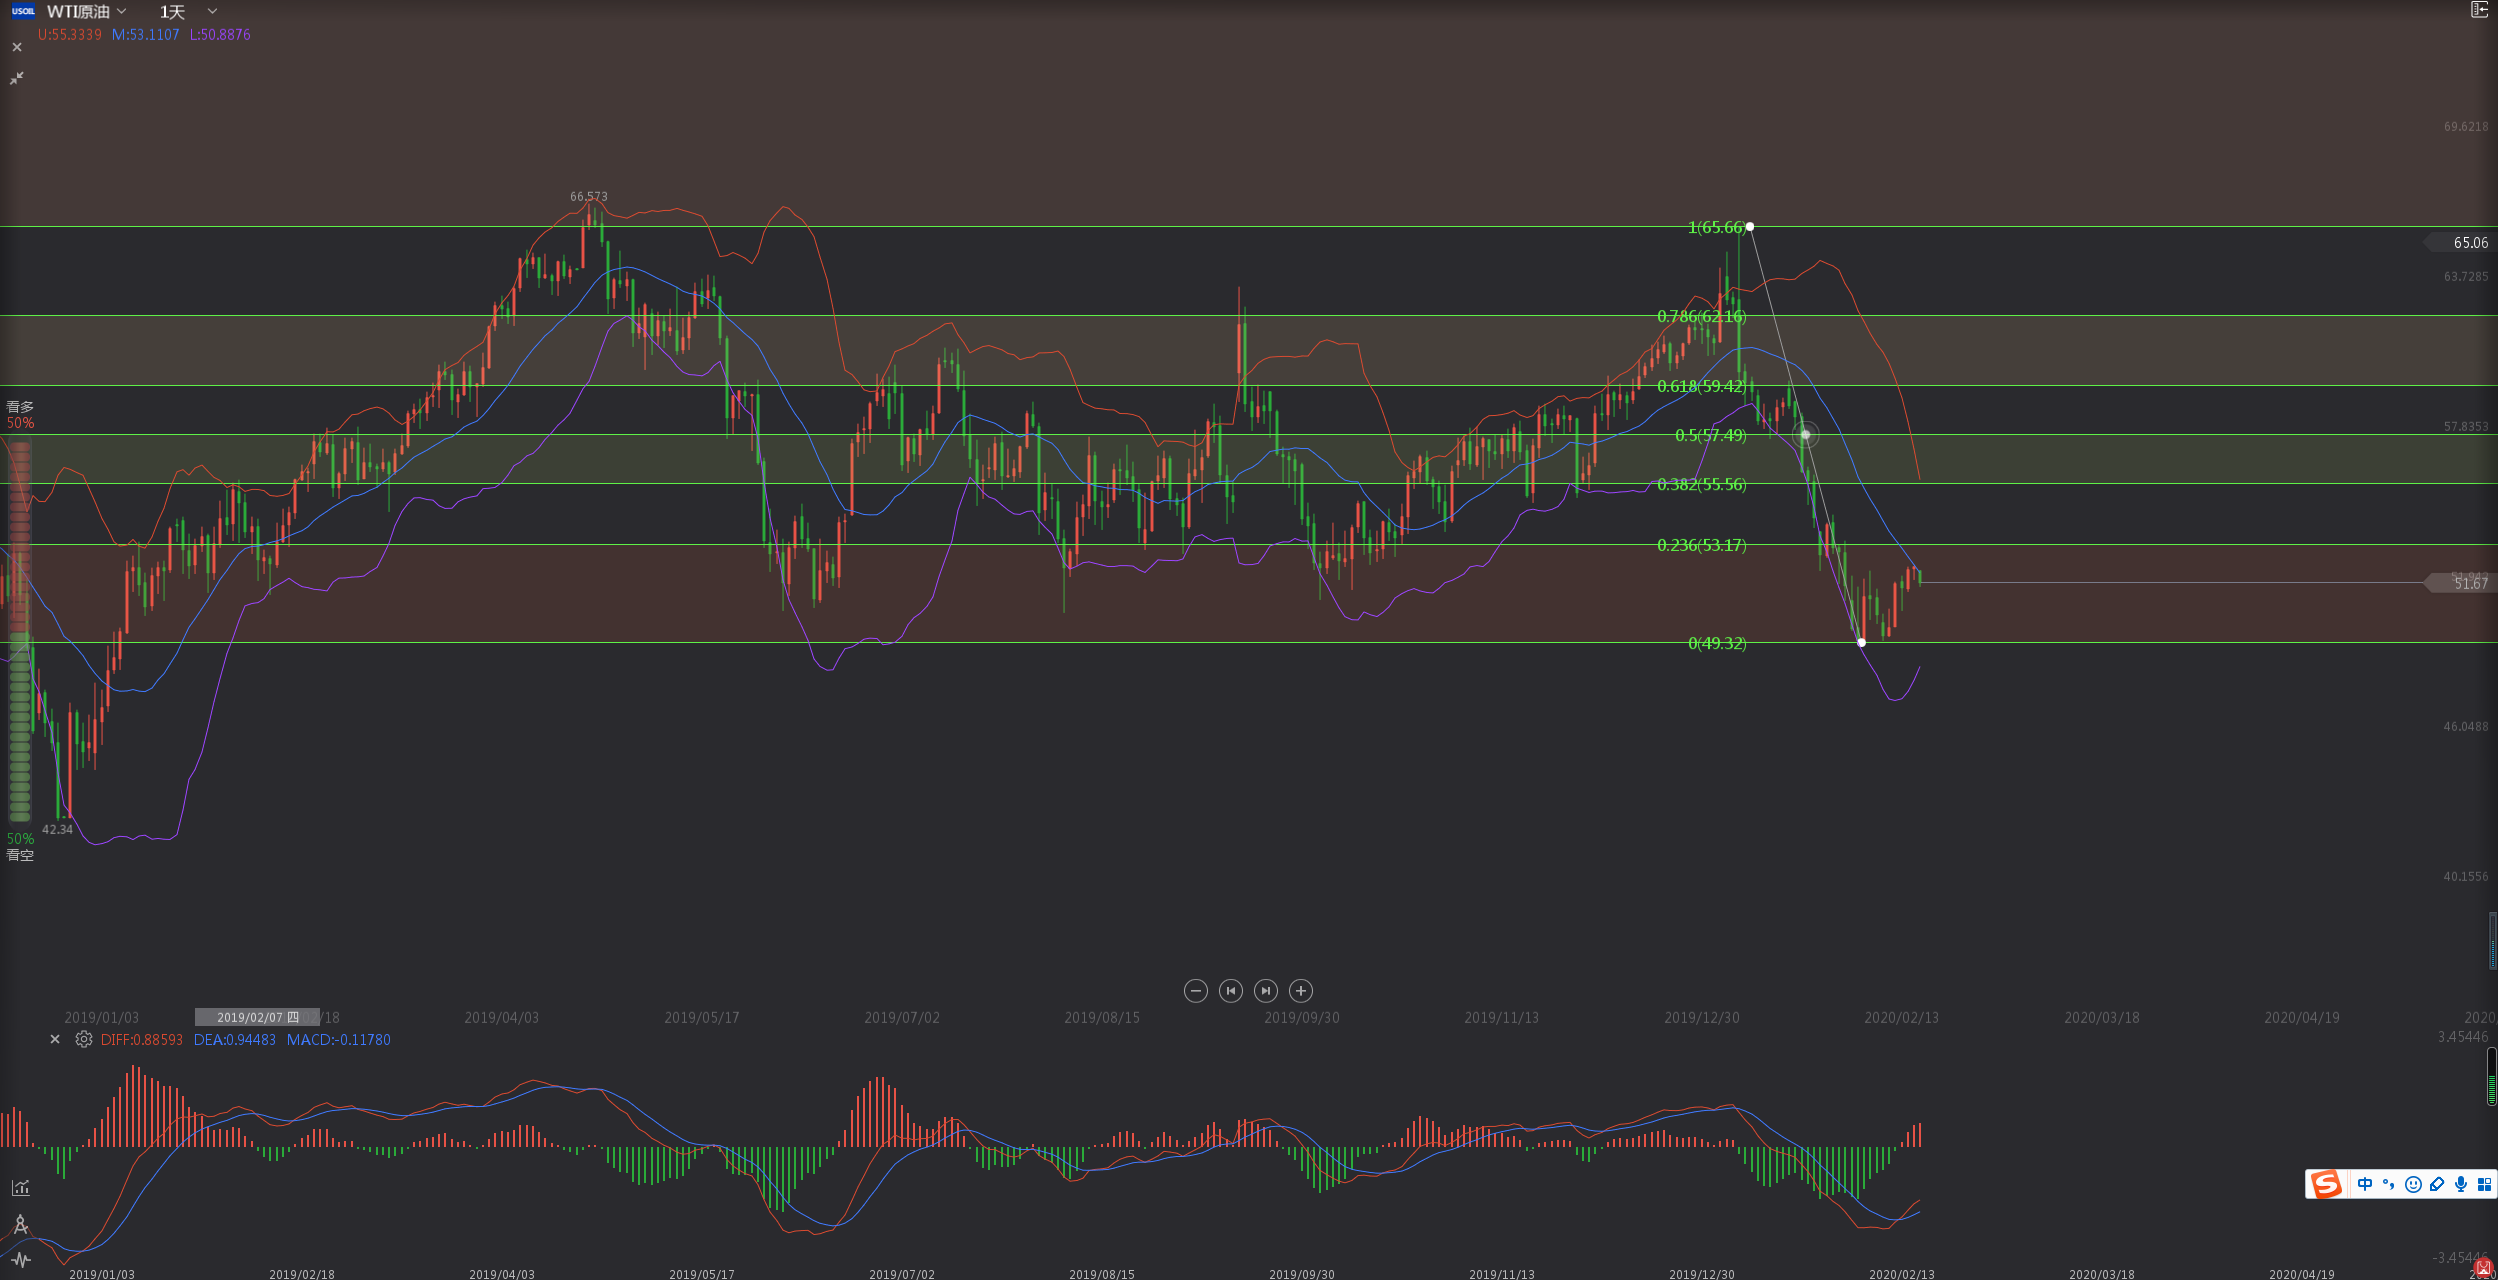This screenshot has width=2498, height=1280.
Task: Toggle the right sidebar panel icon
Action: 2479,10
